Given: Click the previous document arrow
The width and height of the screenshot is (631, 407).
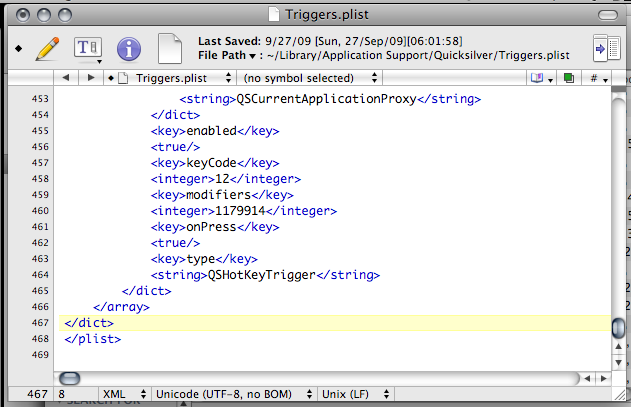Looking at the screenshot, I should (x=65, y=78).
